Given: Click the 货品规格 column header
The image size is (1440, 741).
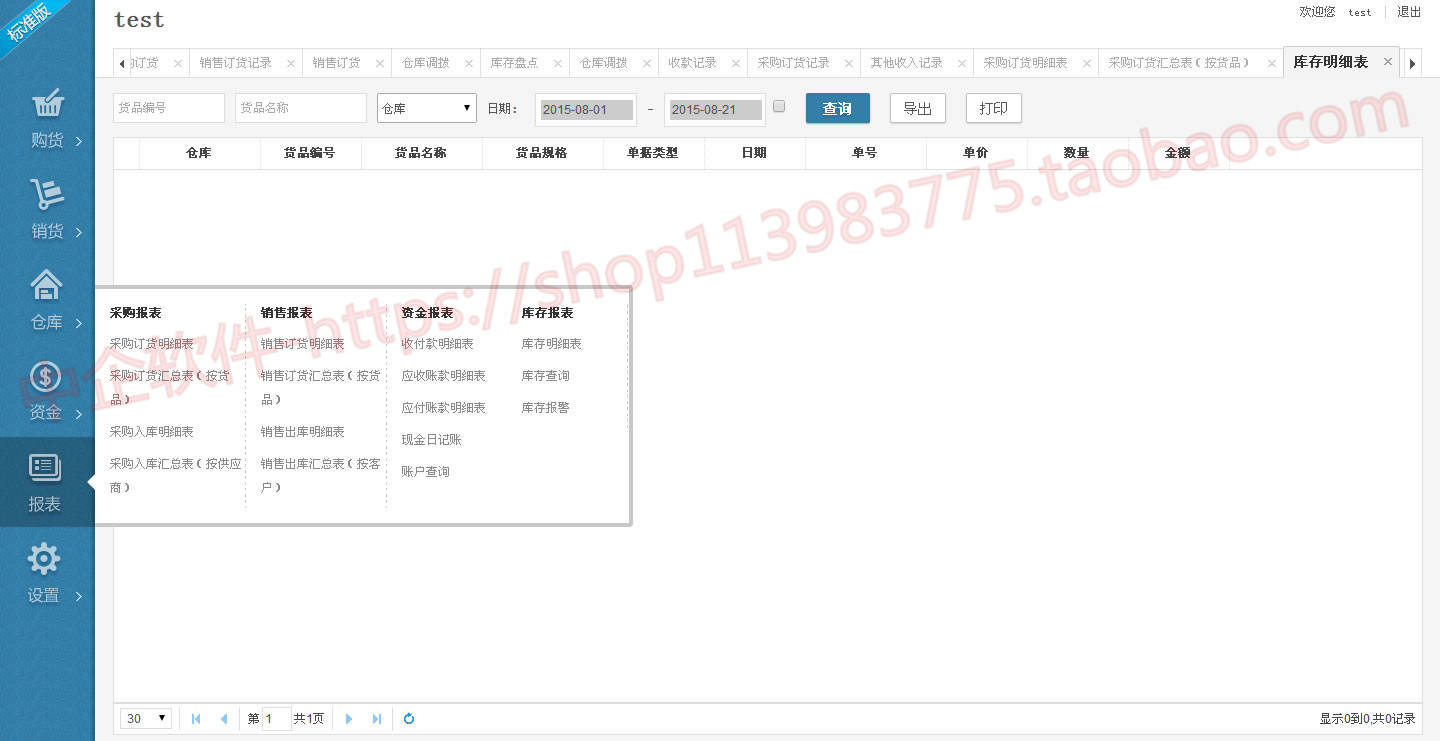Looking at the screenshot, I should coord(542,153).
